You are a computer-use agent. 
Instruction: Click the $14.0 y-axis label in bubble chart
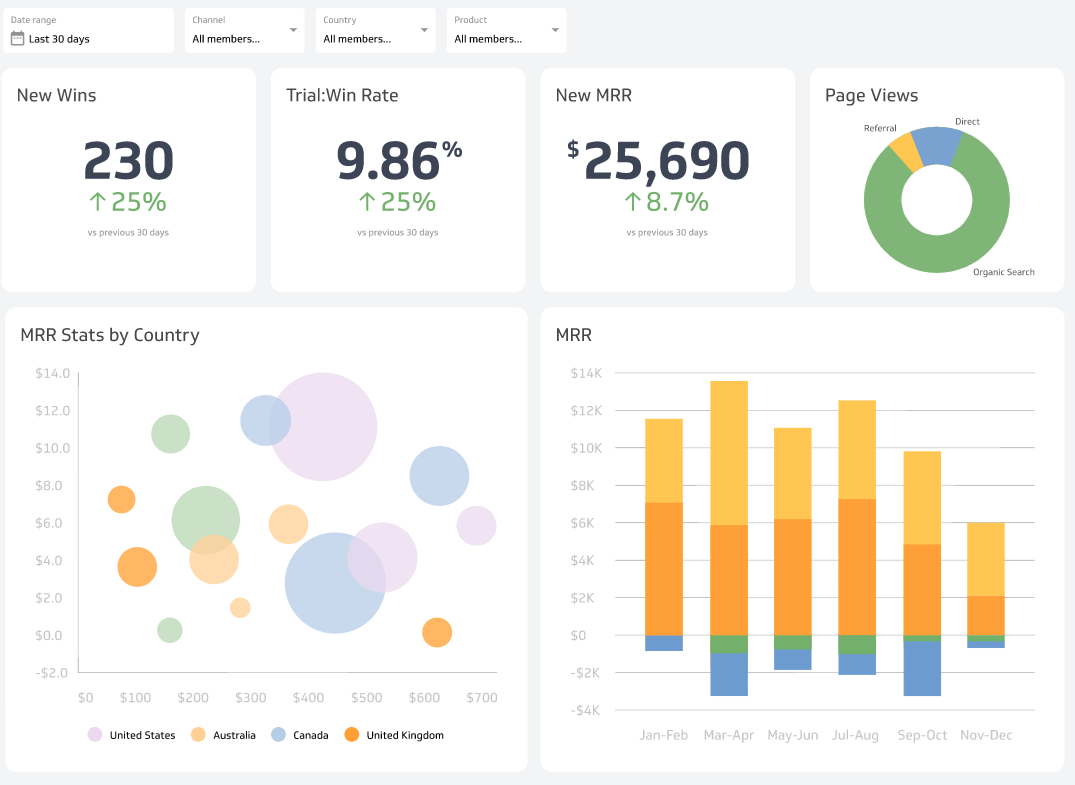tap(53, 373)
